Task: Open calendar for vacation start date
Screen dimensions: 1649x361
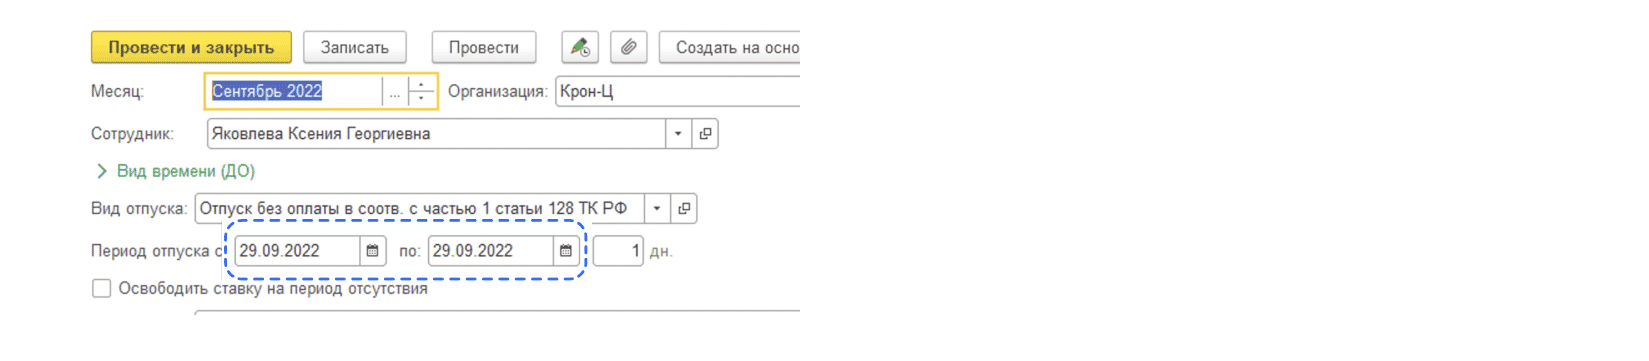Action: (372, 251)
